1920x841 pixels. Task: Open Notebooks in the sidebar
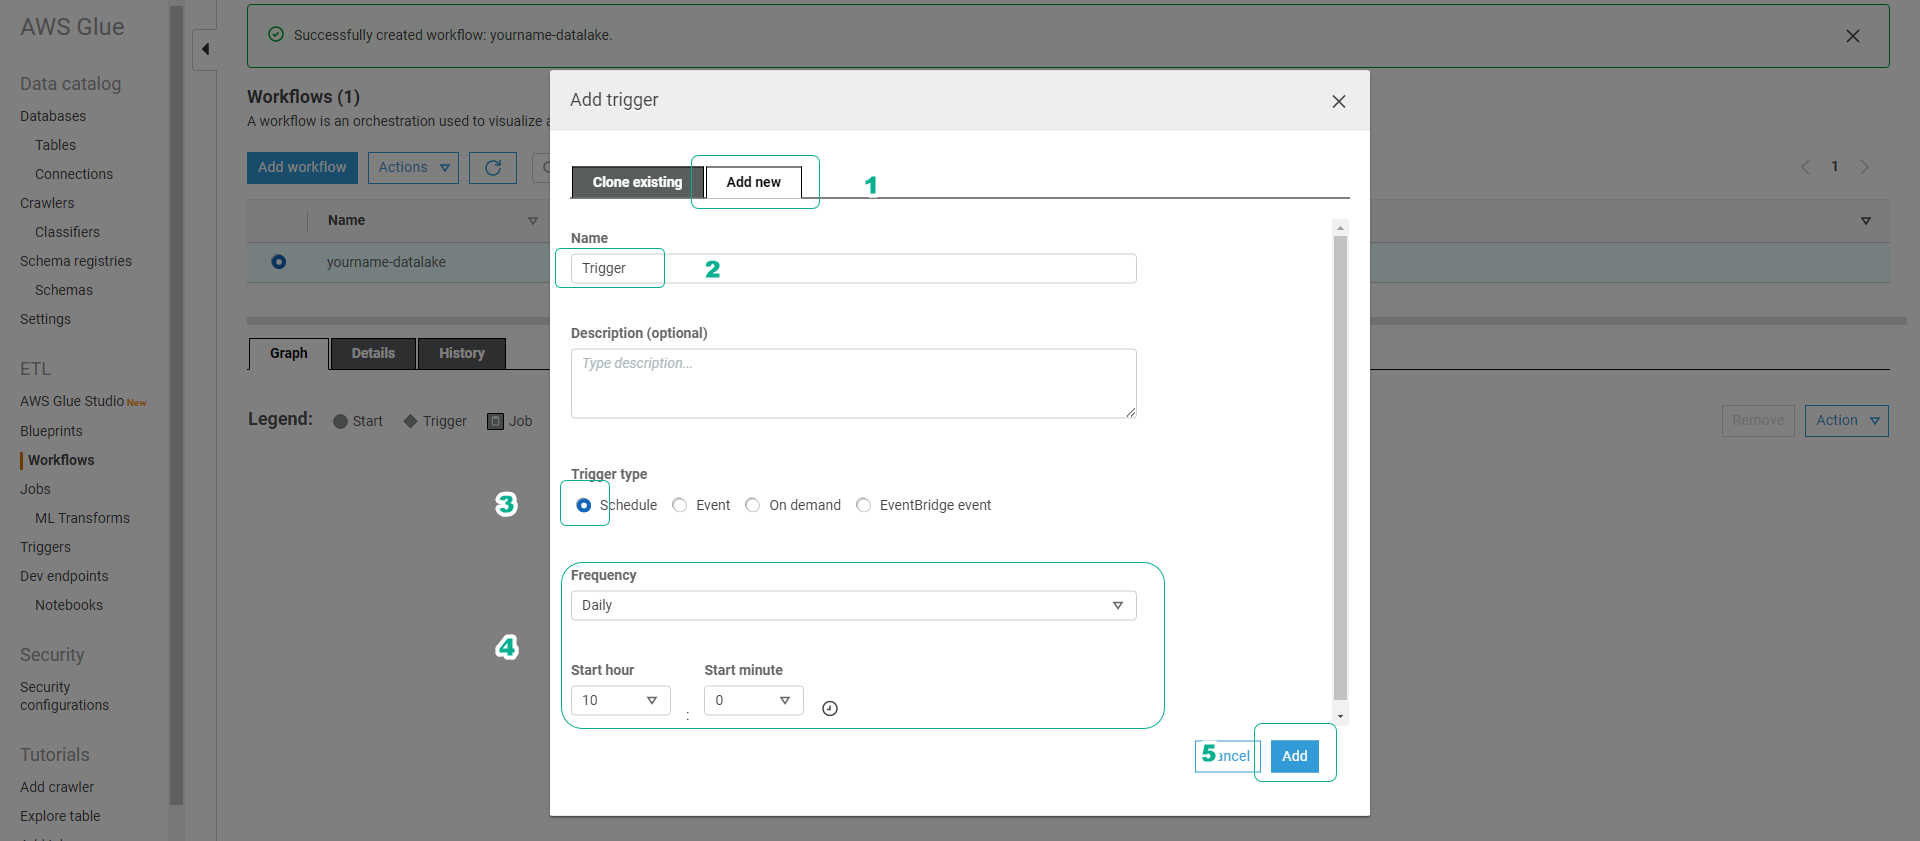(x=69, y=606)
